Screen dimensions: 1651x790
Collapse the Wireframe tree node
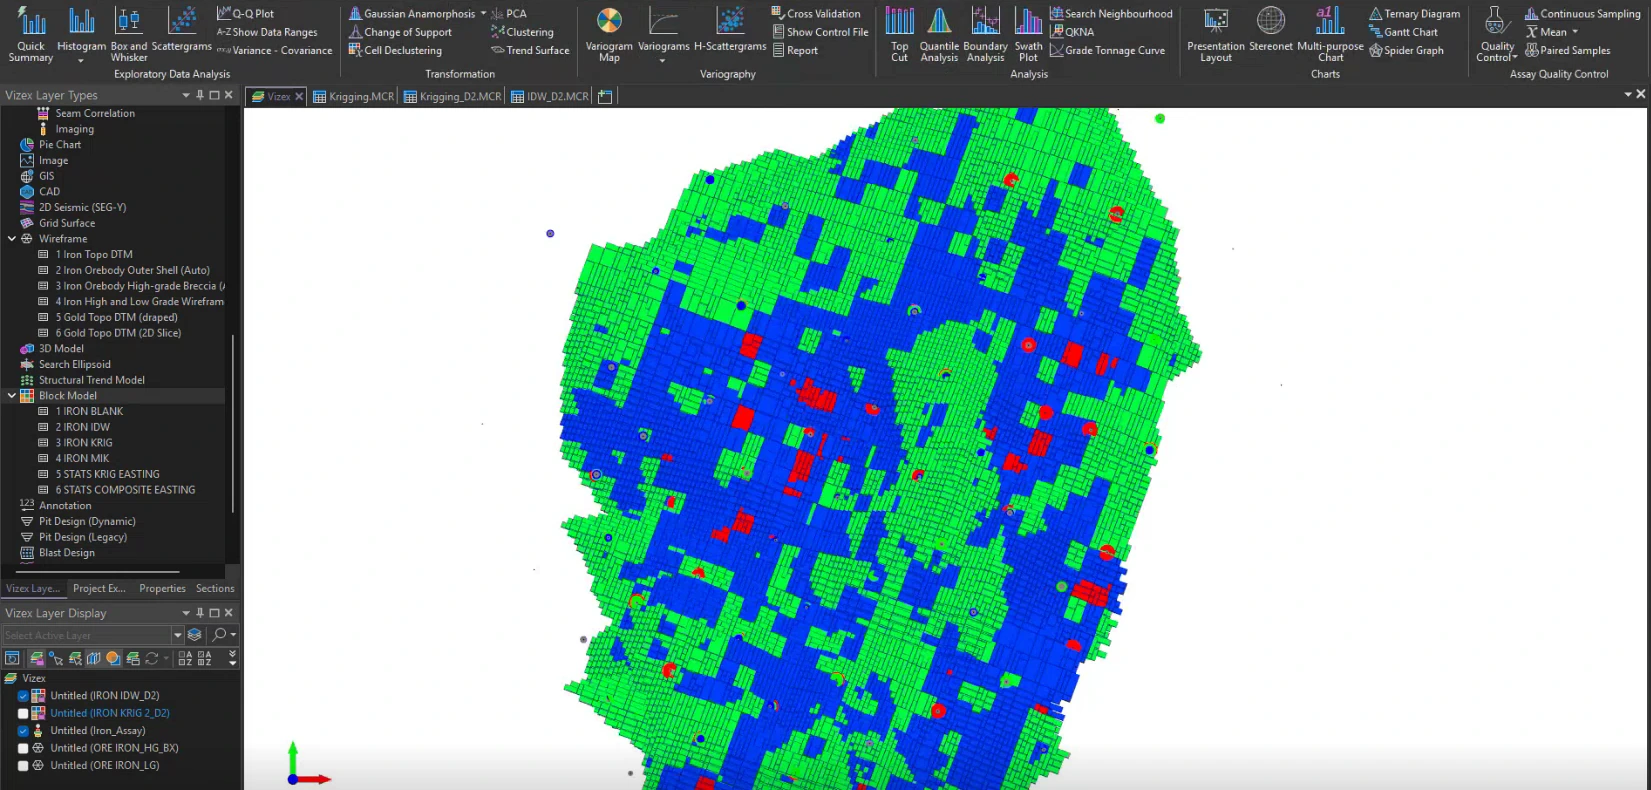pyautogui.click(x=11, y=239)
